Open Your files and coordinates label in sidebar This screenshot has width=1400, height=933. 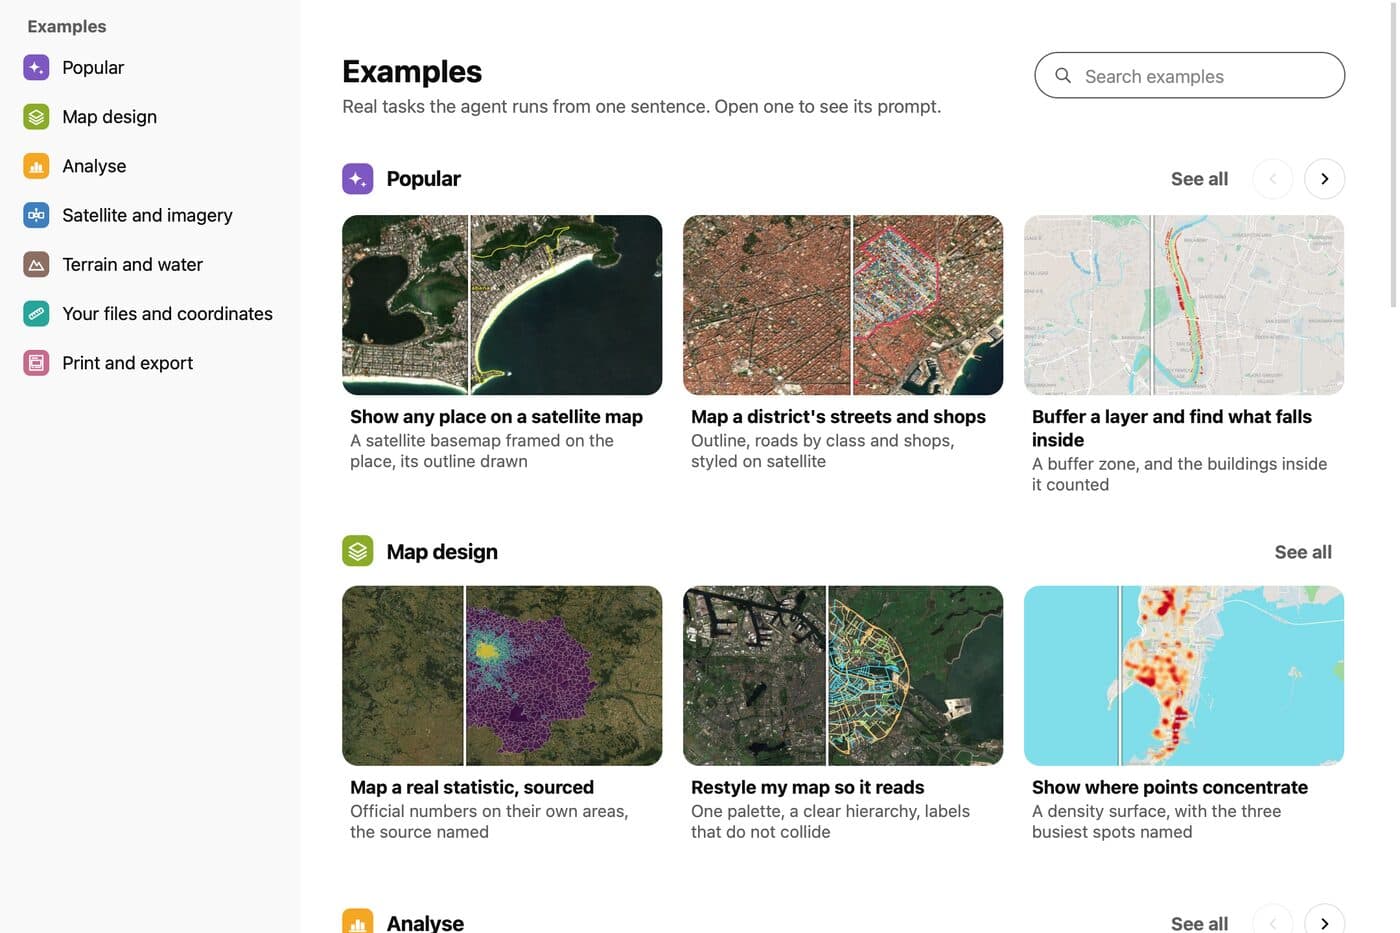167,313
